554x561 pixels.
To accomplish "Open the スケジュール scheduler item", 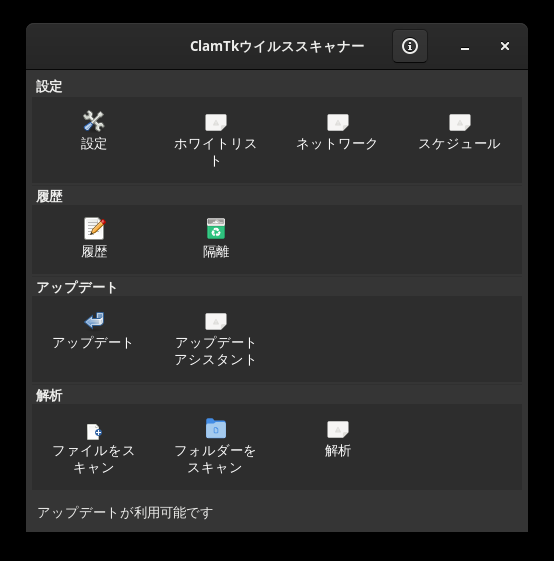I will (460, 123).
